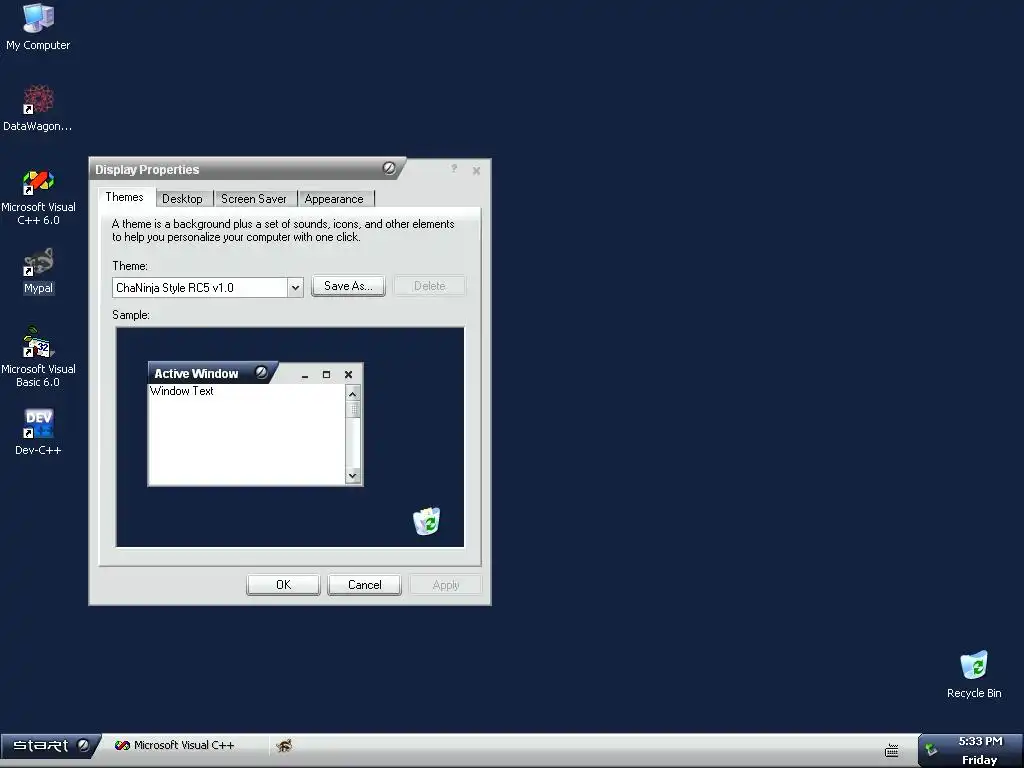
Task: Click Cancel in Display Properties
Action: click(364, 584)
